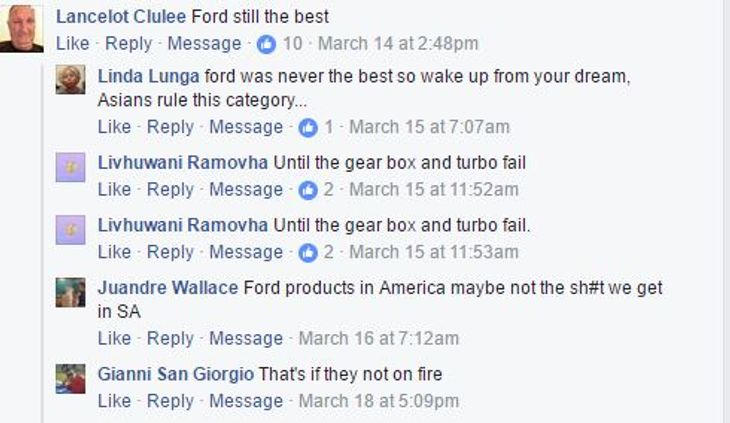Click Juandre Wallace's avatar thumbnail
The image size is (730, 423).
coord(70,292)
